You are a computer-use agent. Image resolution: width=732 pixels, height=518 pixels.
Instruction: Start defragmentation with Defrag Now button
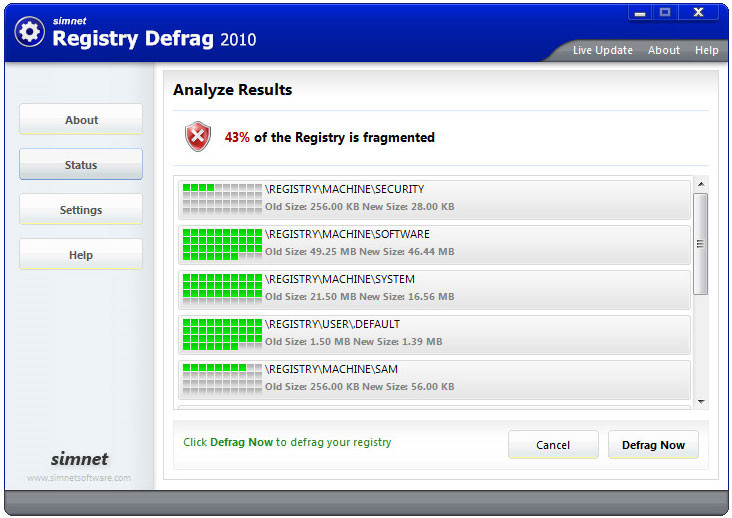point(653,445)
